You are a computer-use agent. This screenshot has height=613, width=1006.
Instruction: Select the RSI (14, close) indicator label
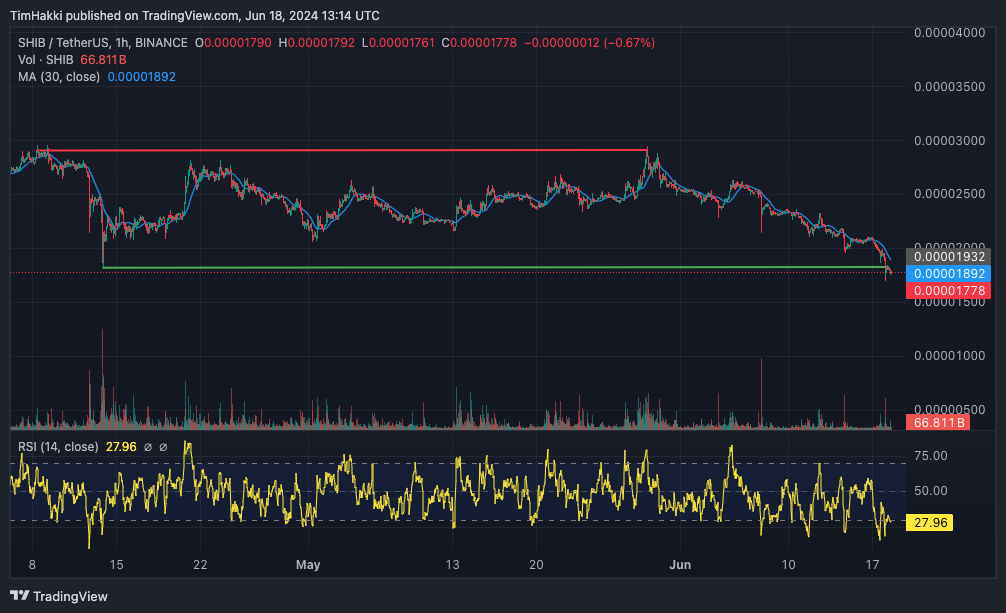point(58,447)
